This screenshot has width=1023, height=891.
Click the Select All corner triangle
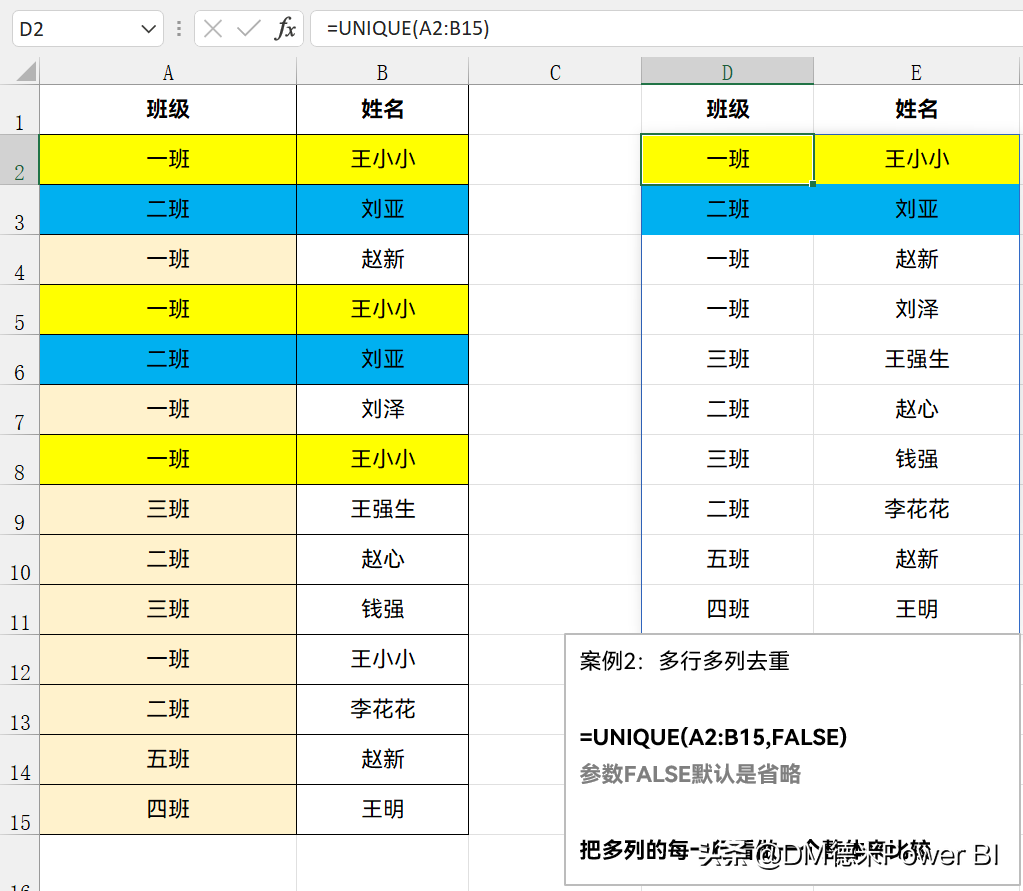(26, 70)
